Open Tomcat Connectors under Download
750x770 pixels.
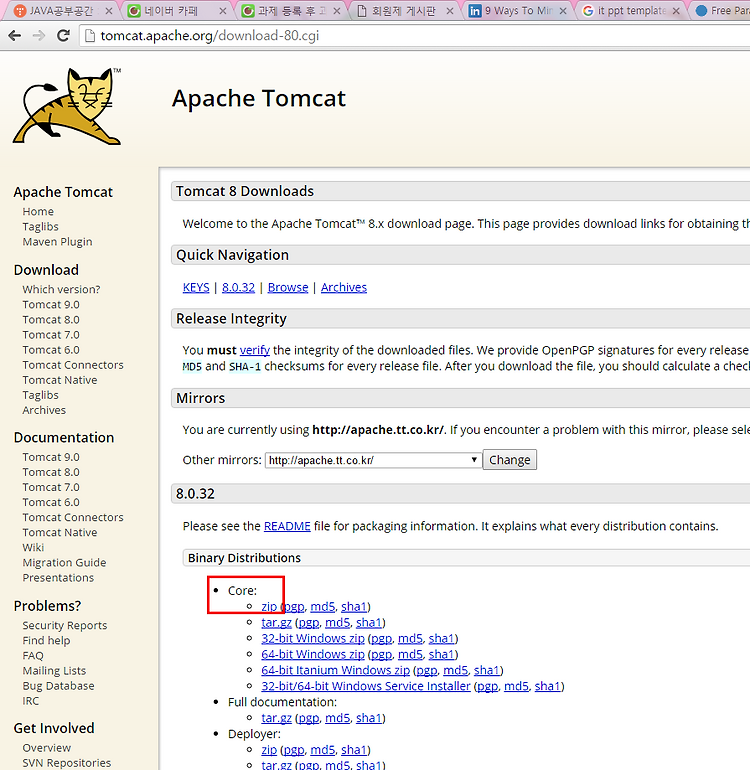pos(73,365)
